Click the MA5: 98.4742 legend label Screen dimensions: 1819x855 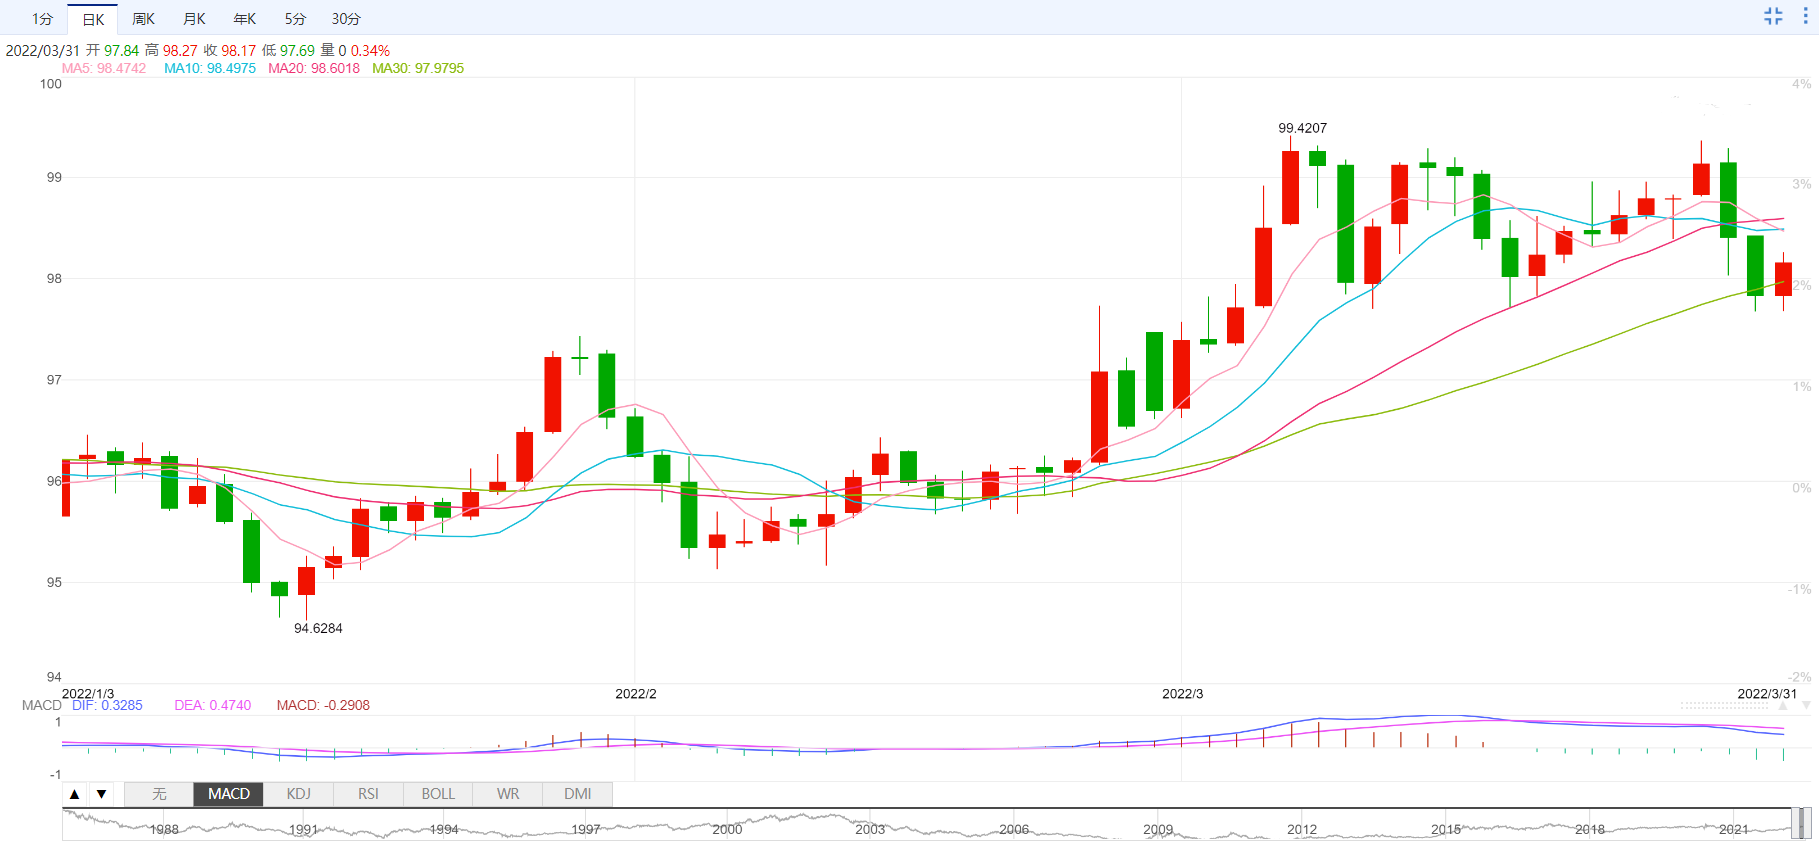coord(104,69)
